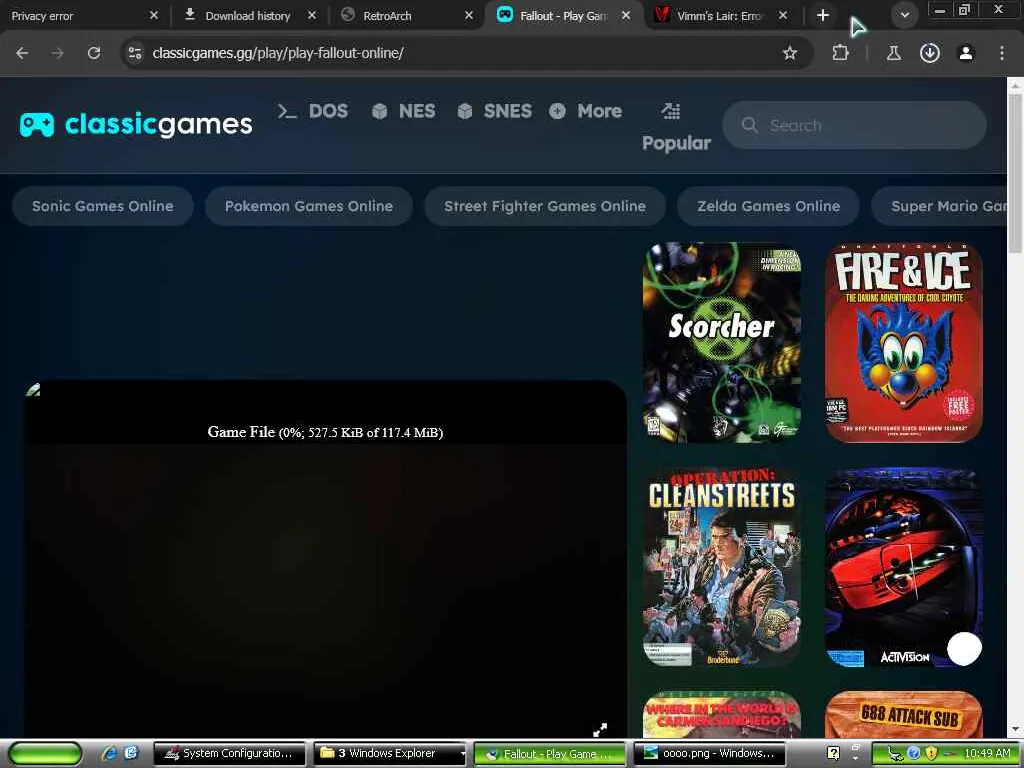Open Chrome Labs flask icon
Screen dimensions: 1024x768
(x=893, y=53)
